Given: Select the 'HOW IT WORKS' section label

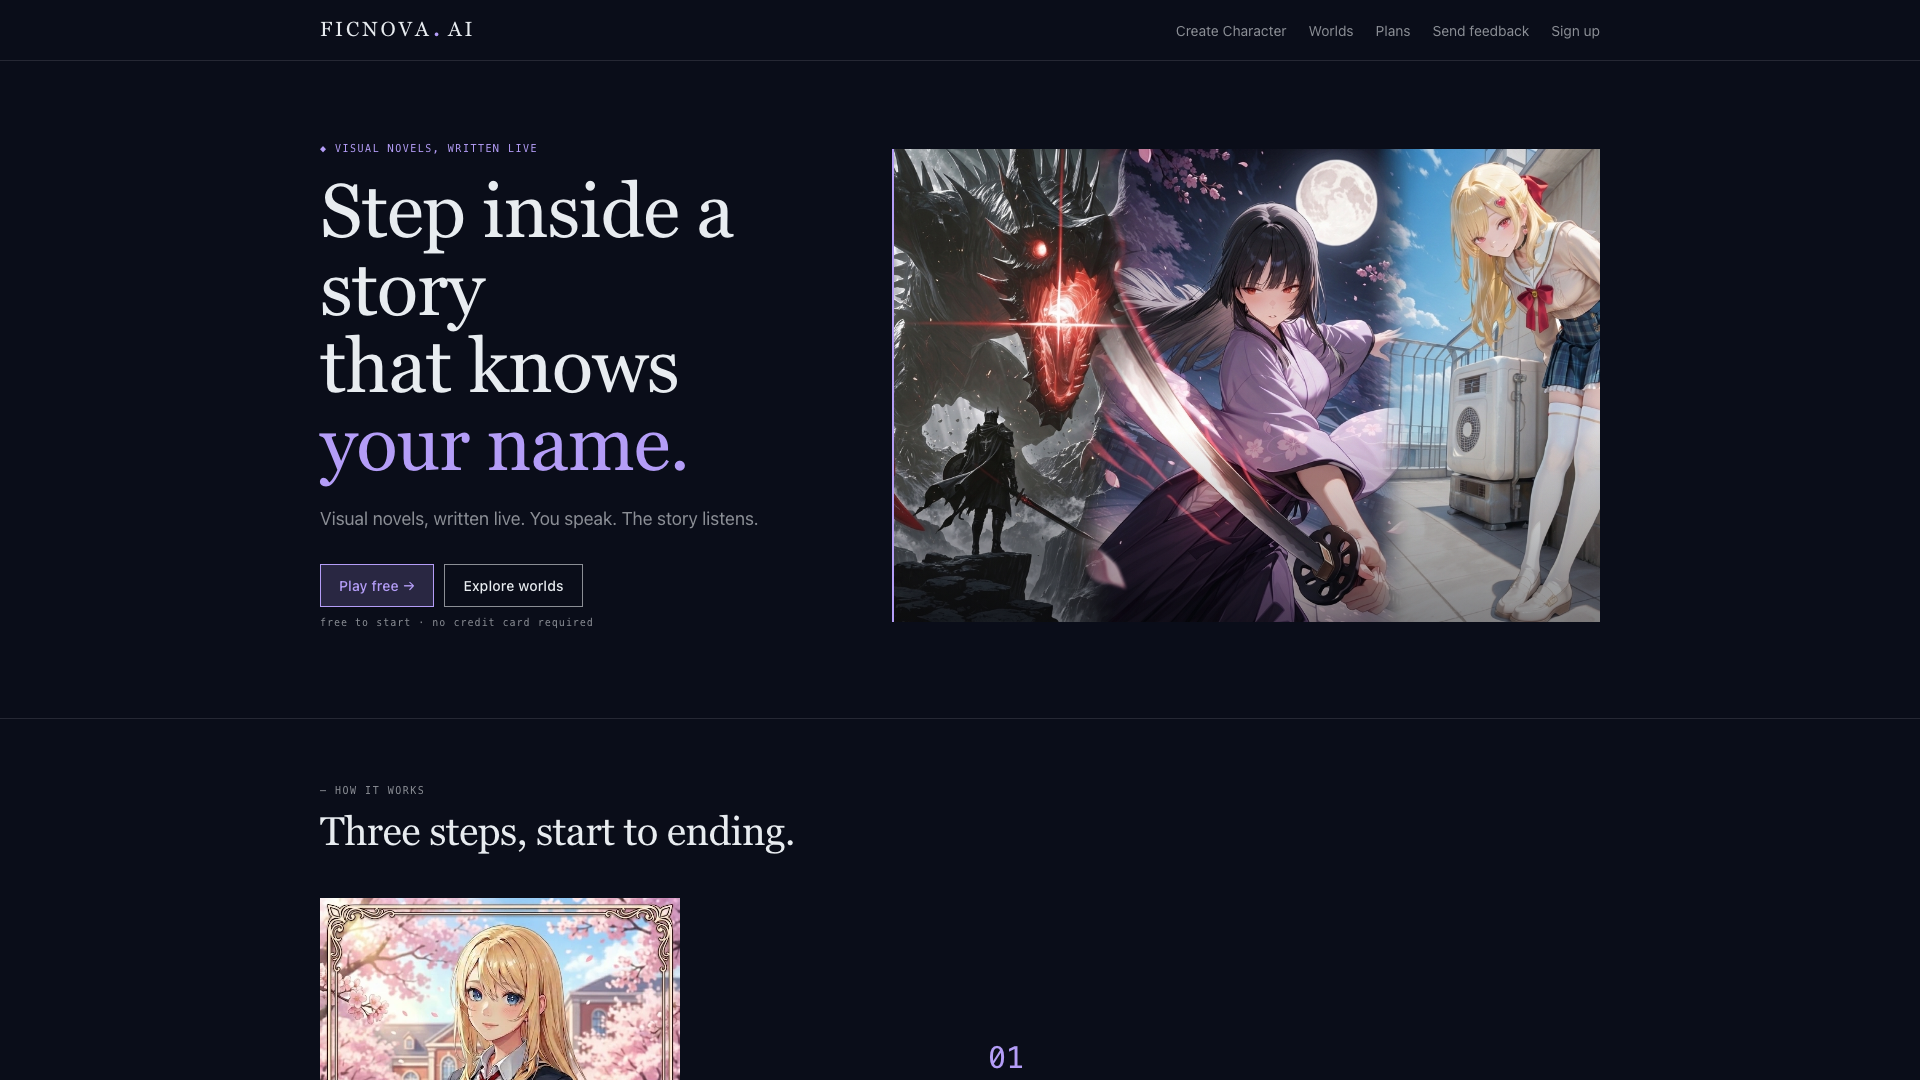Looking at the screenshot, I should [379, 790].
